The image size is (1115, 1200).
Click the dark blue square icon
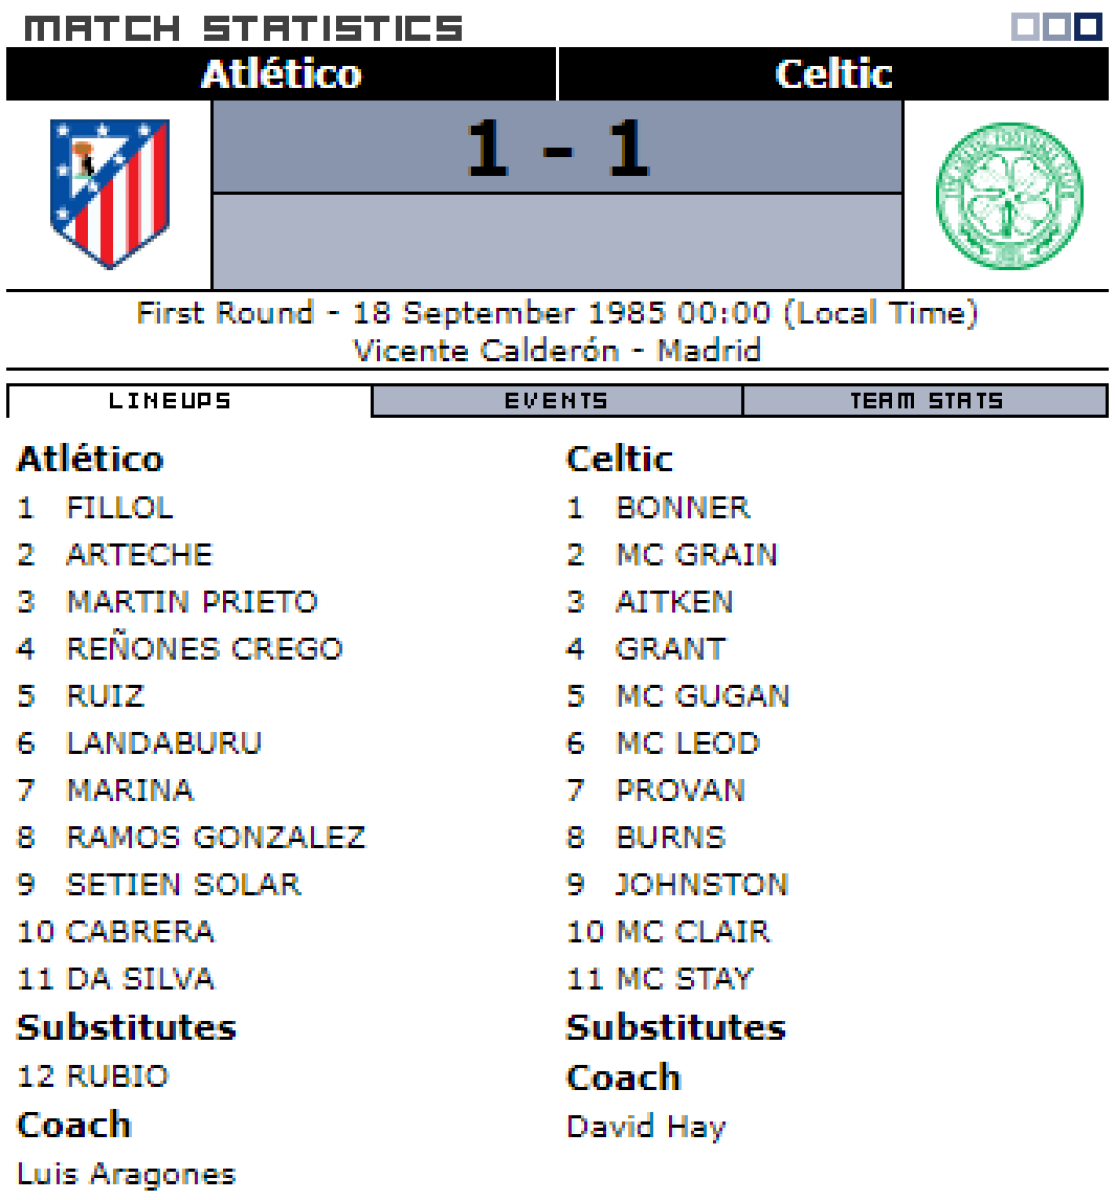(x=1087, y=27)
